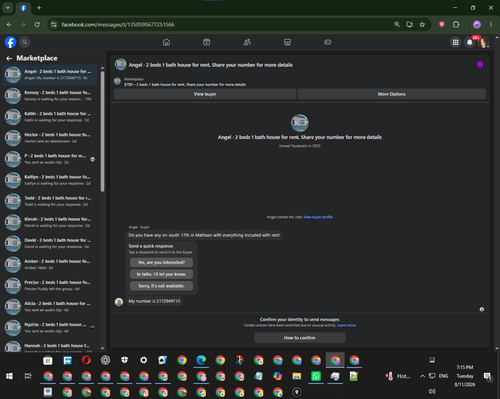The height and width of the screenshot is (399, 500).
Task: Click the ENG language indicator
Action: (443, 376)
